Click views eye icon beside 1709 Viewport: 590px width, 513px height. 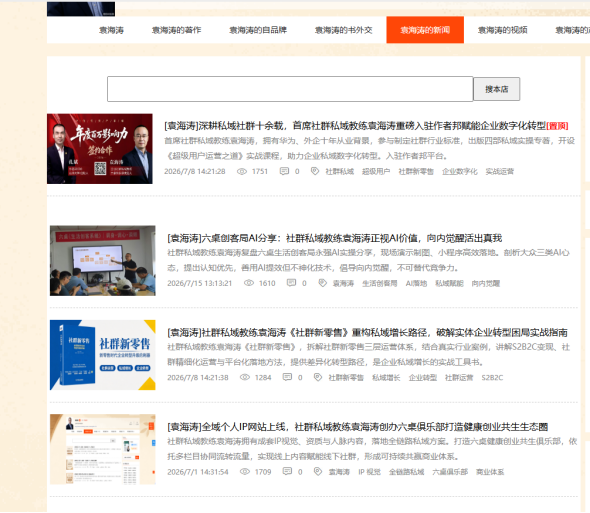pos(245,472)
